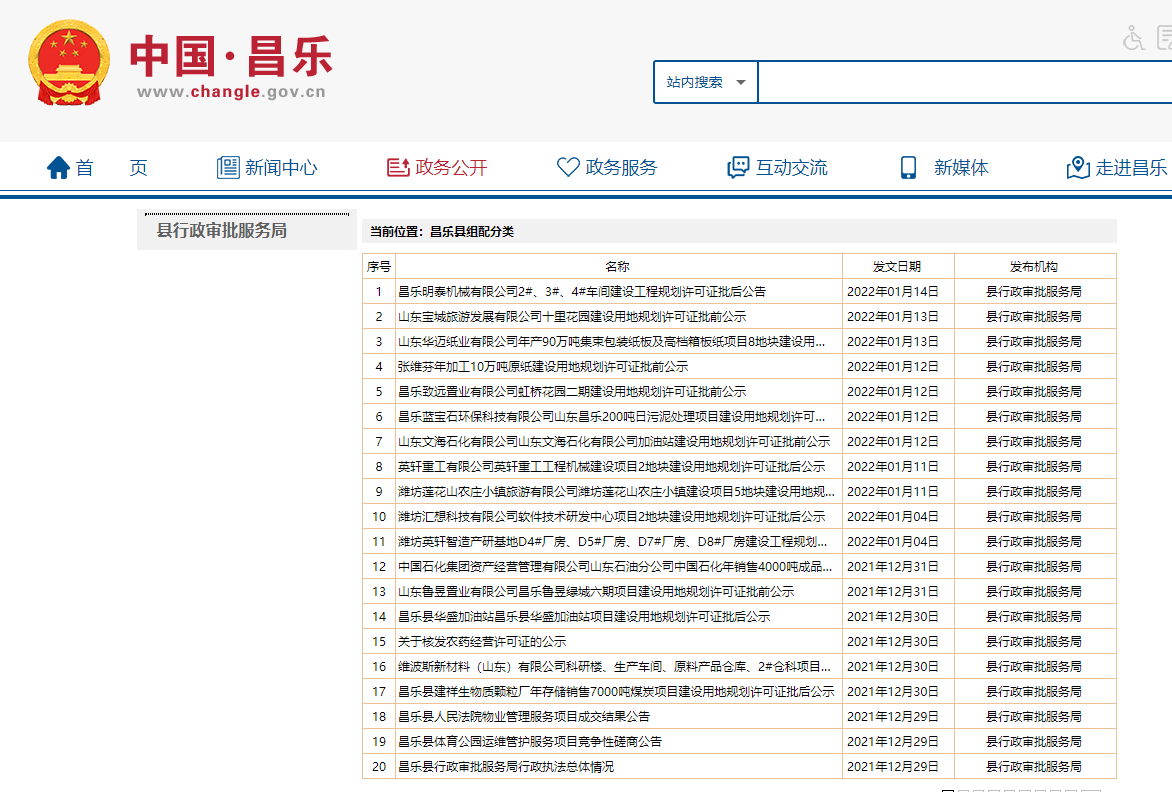
Task: Open 昌乐明泰机械有限公司 notice in row 1
Action: pyautogui.click(x=582, y=292)
